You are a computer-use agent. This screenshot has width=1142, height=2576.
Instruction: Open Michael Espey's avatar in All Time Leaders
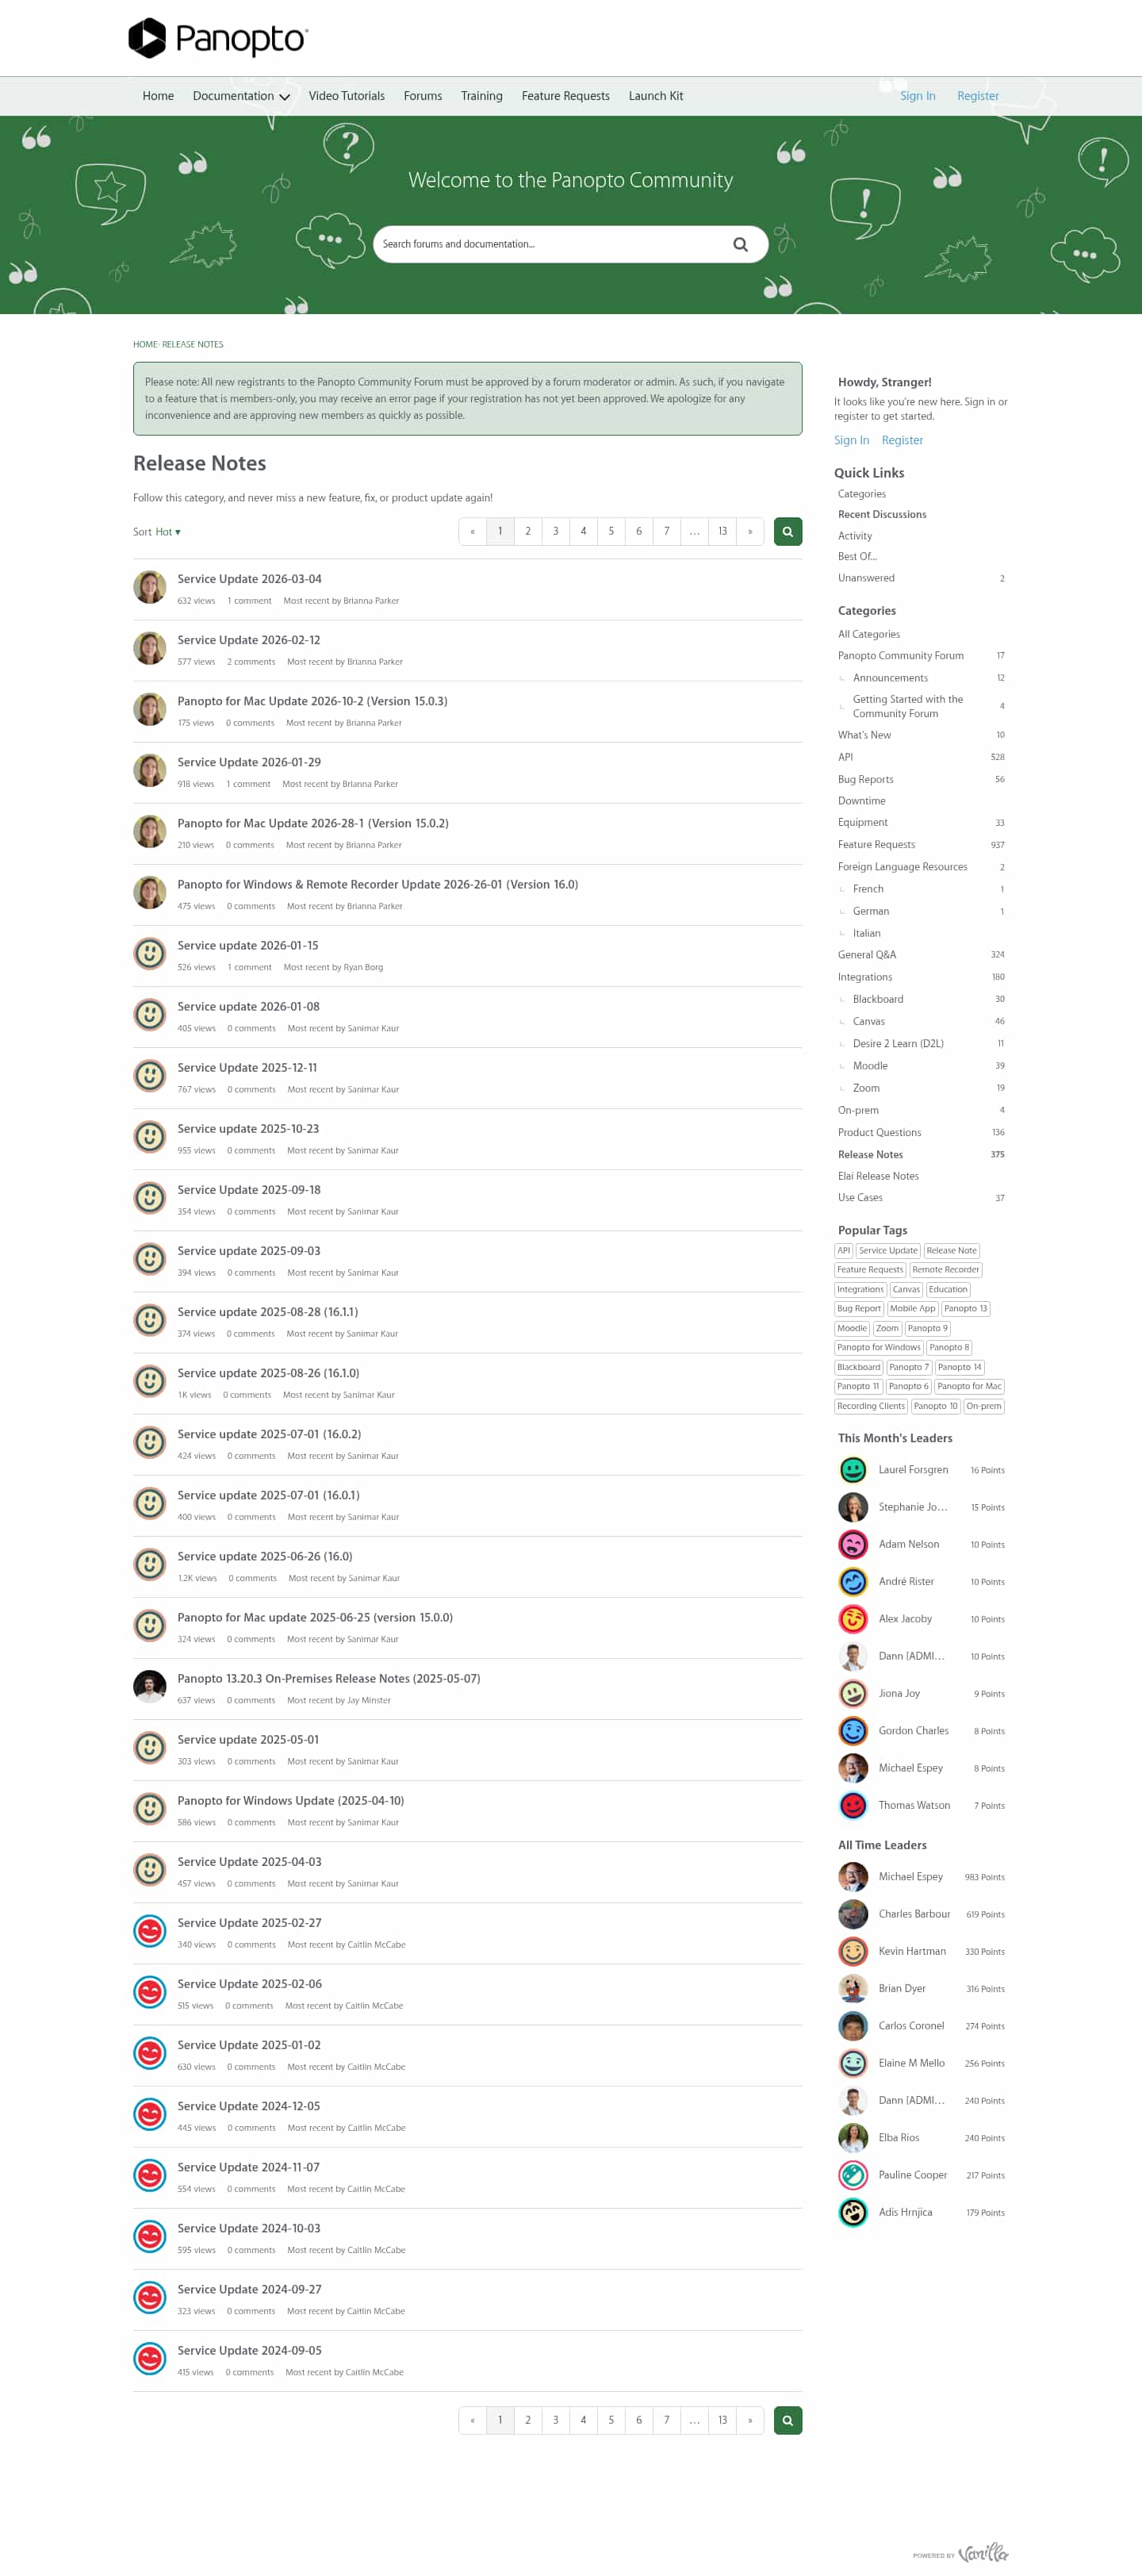tap(852, 1877)
